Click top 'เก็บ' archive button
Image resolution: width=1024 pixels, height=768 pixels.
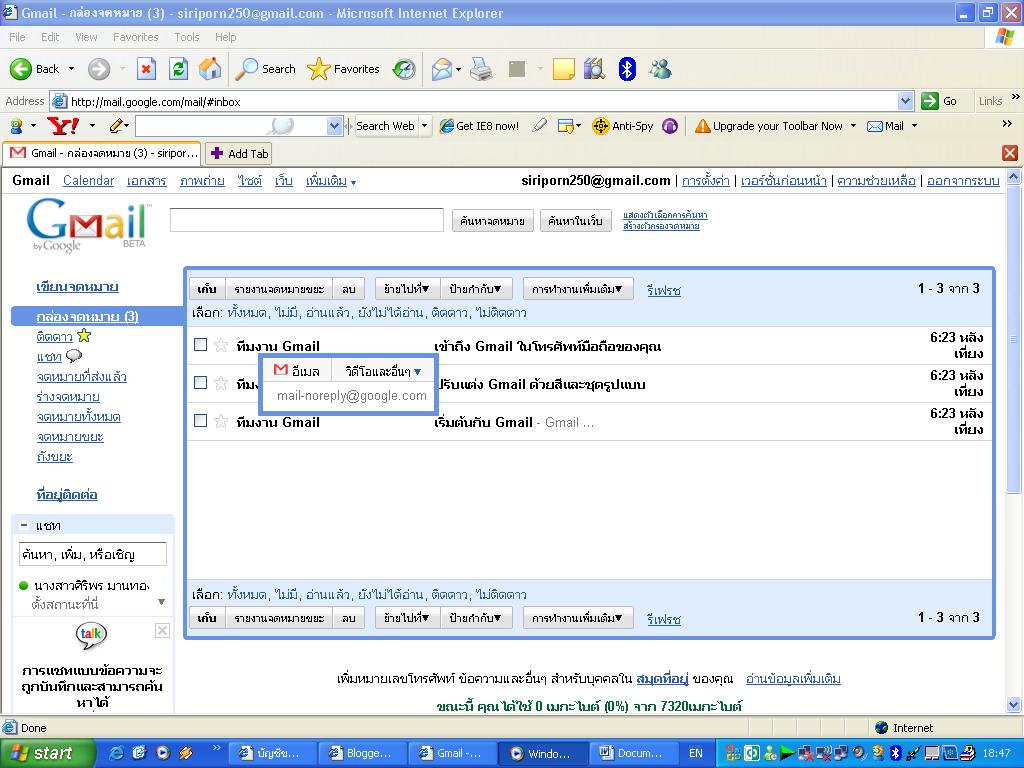(x=207, y=289)
